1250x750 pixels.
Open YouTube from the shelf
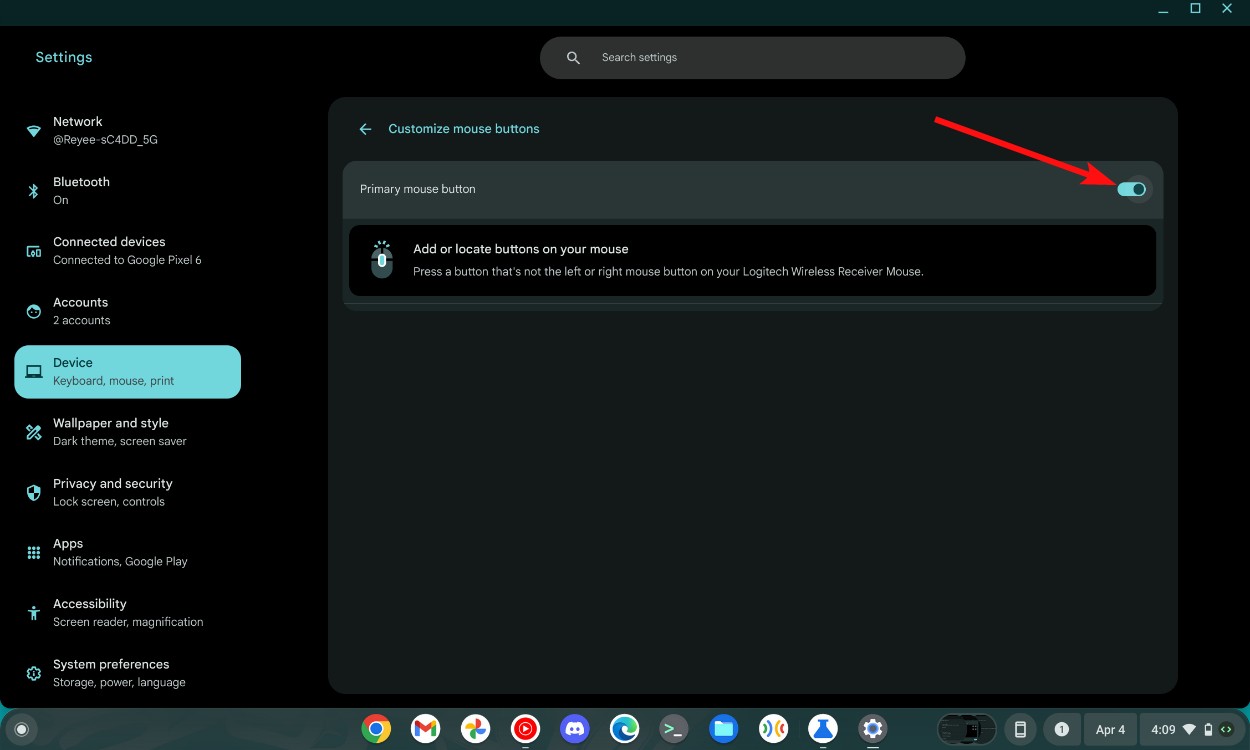[525, 728]
